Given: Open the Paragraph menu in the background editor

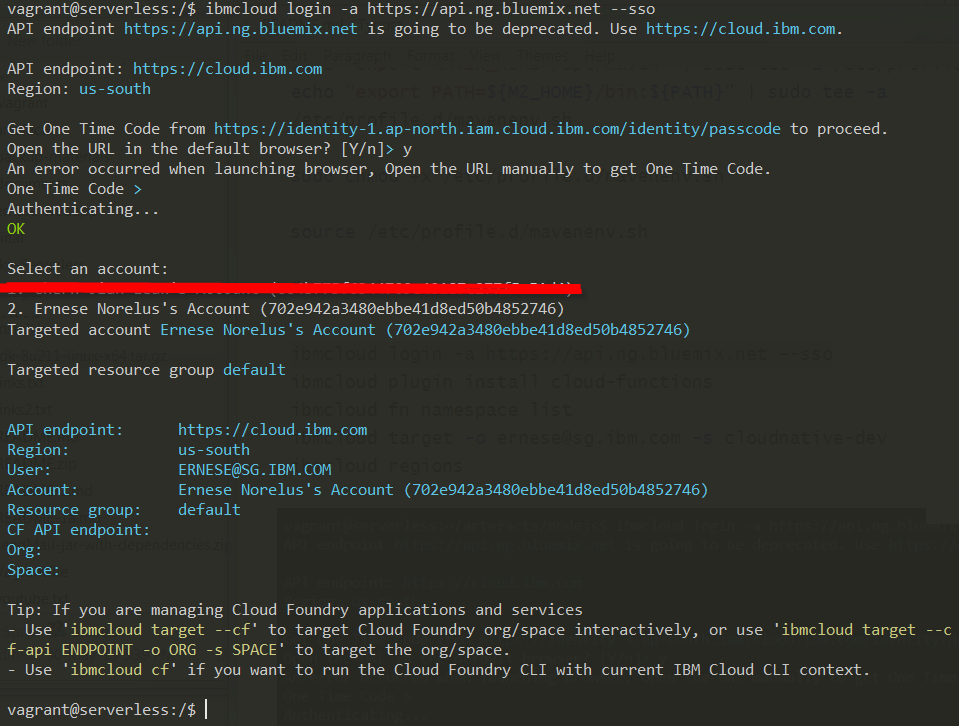Looking at the screenshot, I should coord(357,56).
